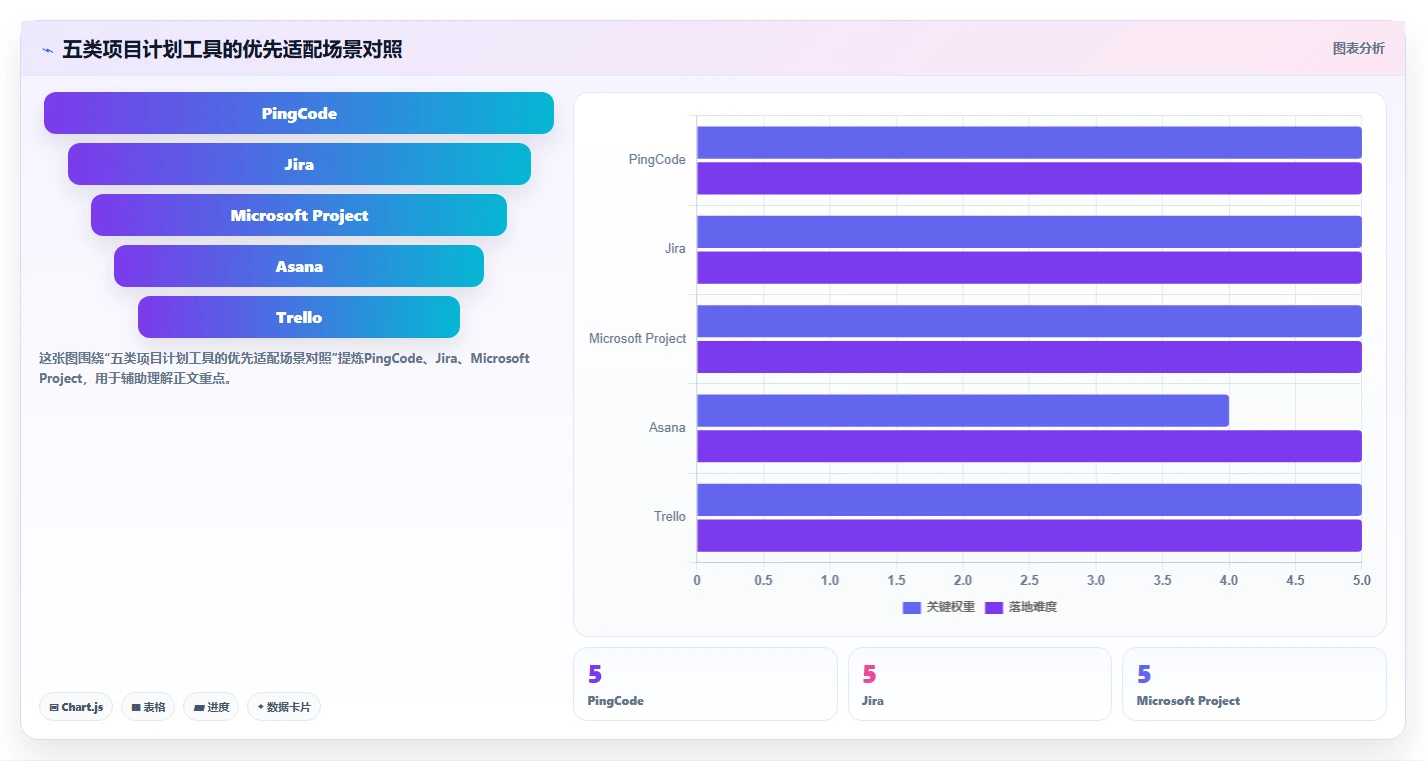
Task: Click the 进度 tag chip
Action: click(211, 707)
